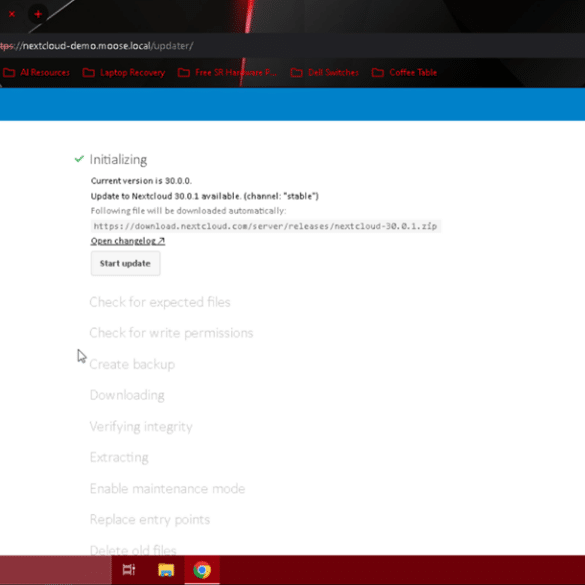This screenshot has height=585, width=585.
Task: Click the Start update button
Action: click(125, 263)
